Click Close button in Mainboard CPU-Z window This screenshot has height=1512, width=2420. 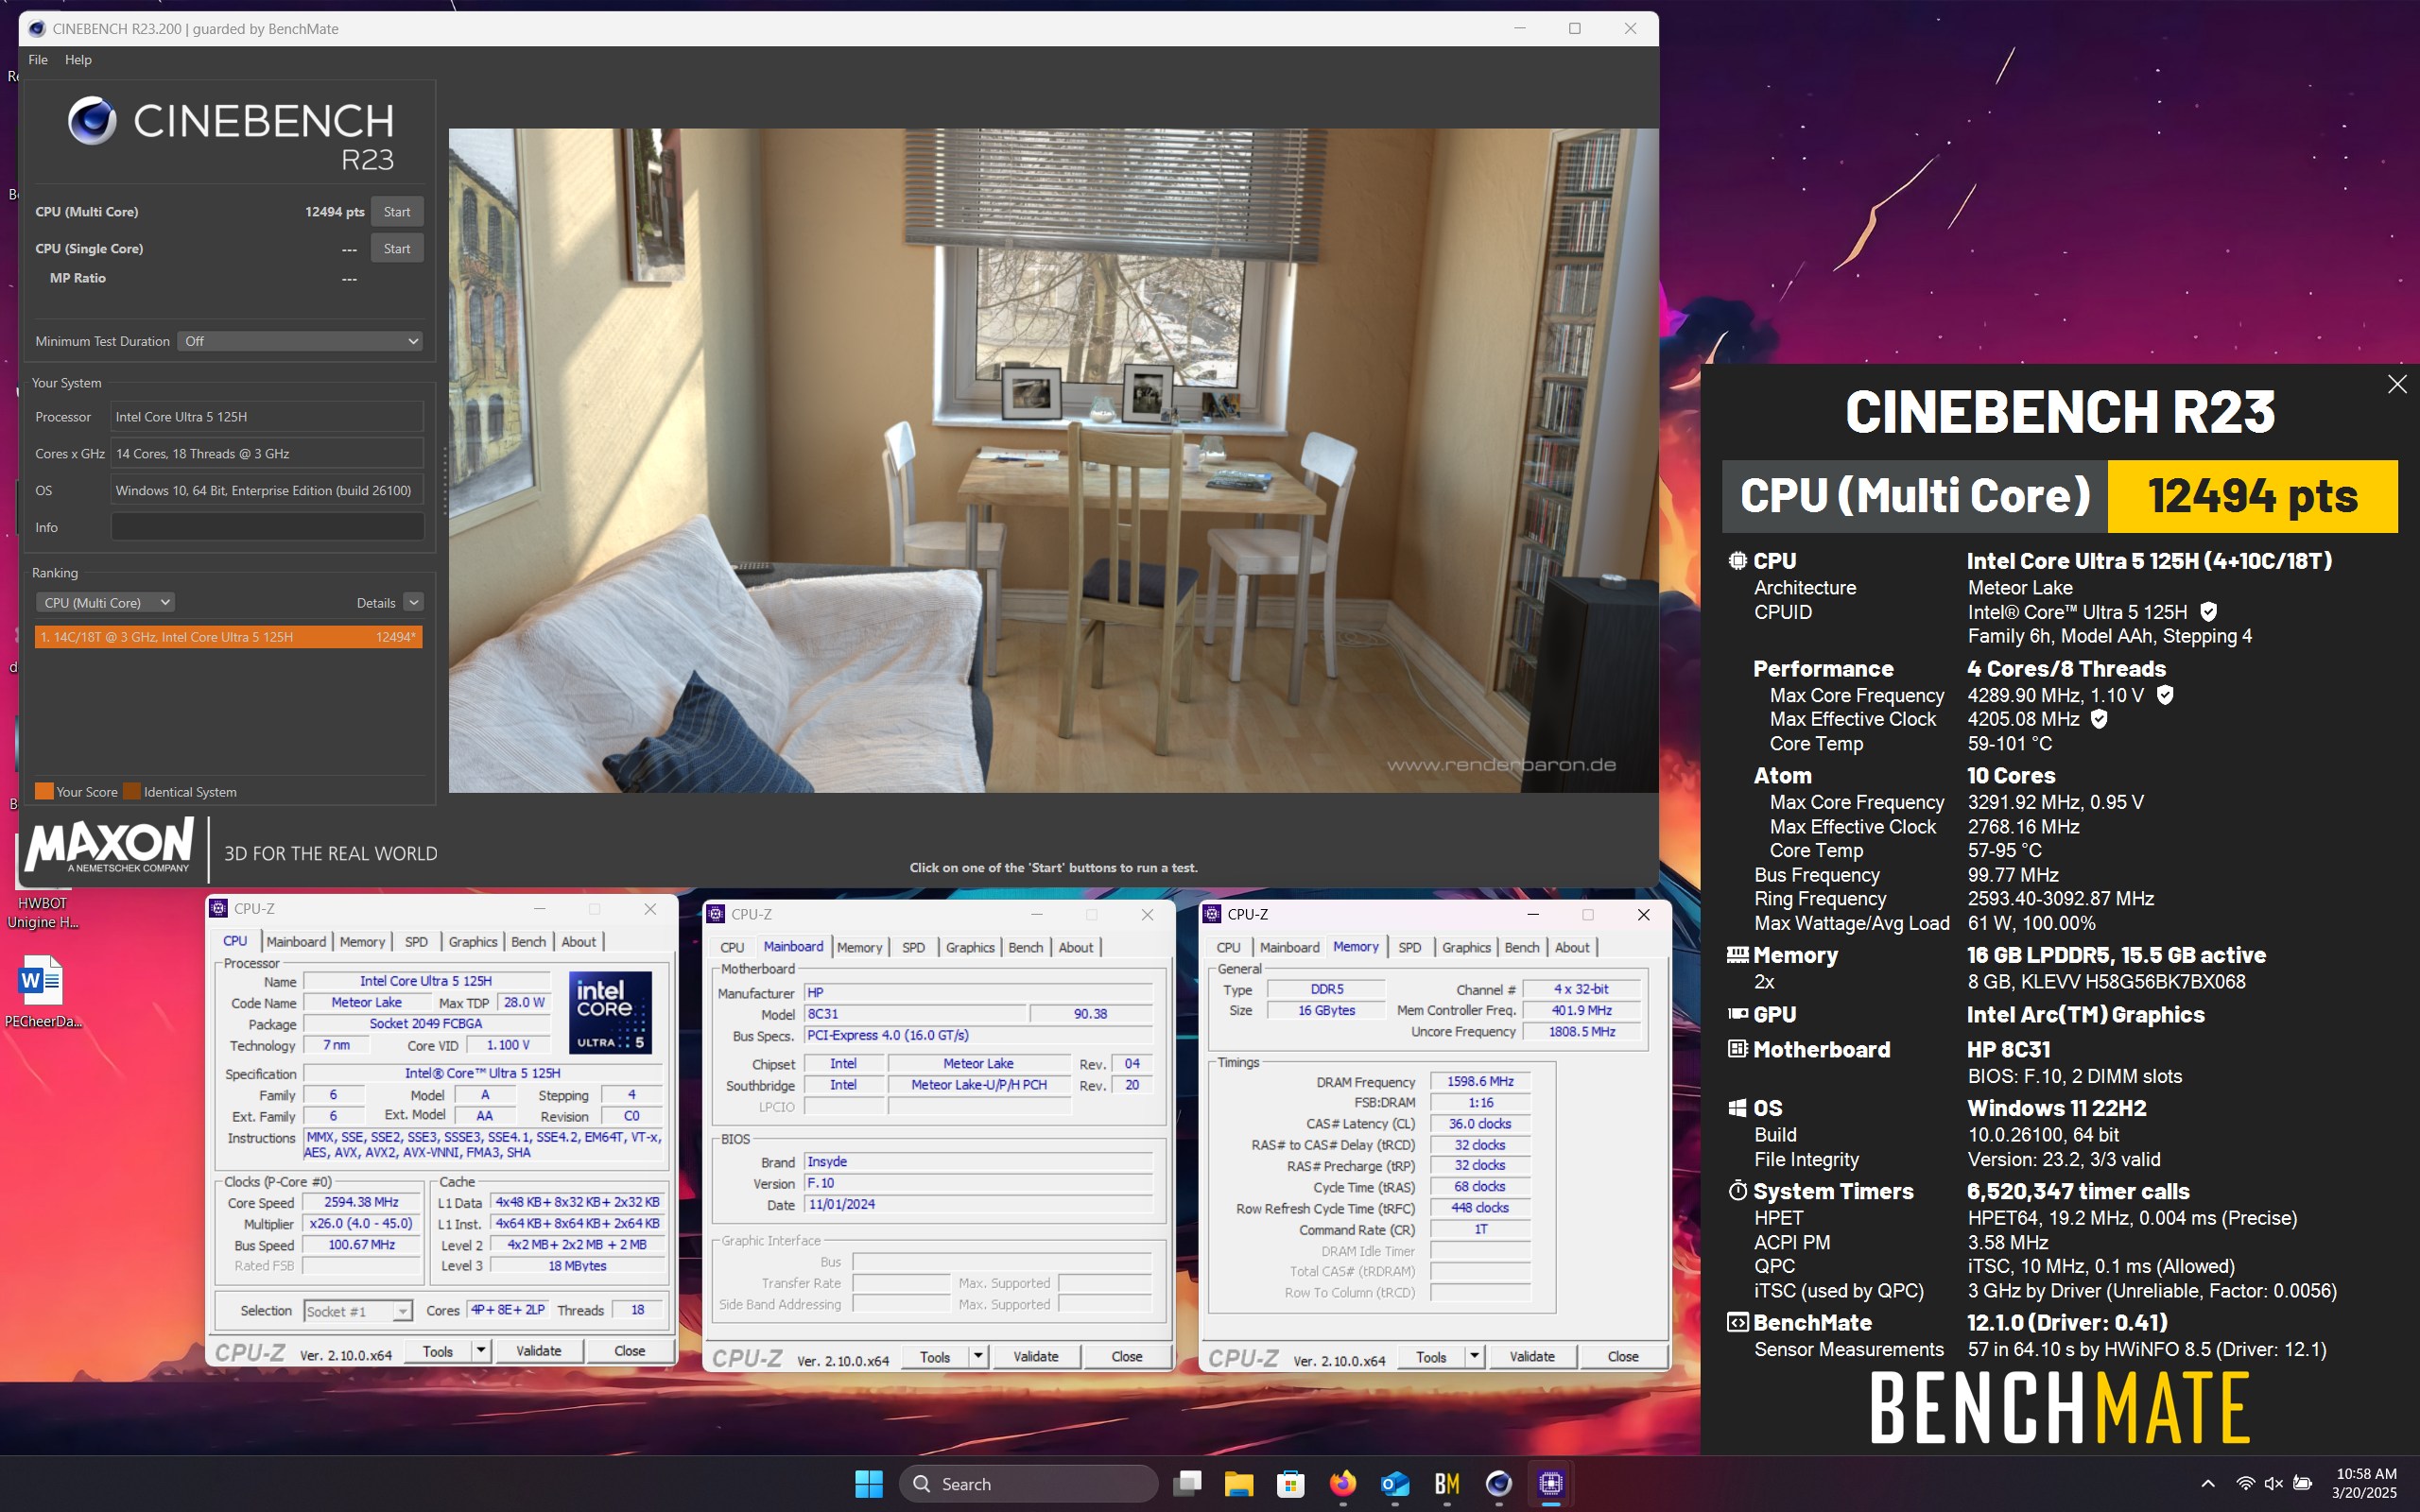click(1126, 1357)
